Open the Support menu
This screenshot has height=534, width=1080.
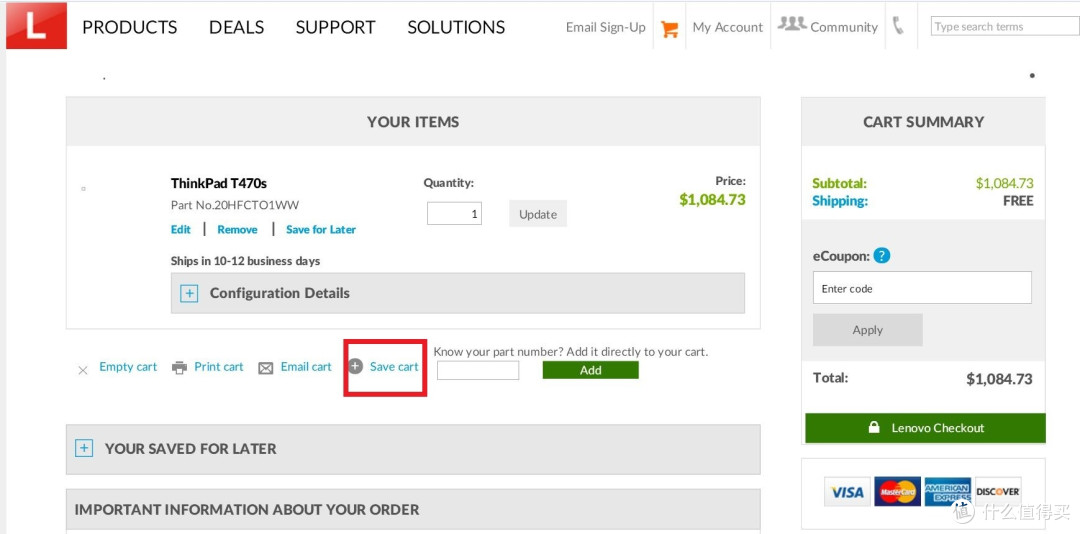335,27
